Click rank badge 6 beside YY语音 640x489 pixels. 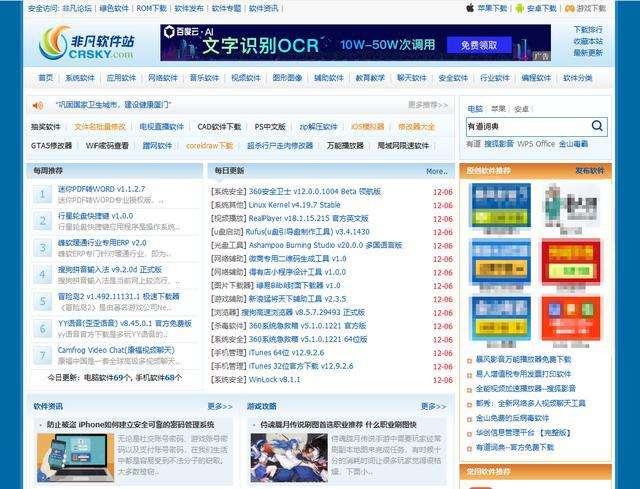42,329
